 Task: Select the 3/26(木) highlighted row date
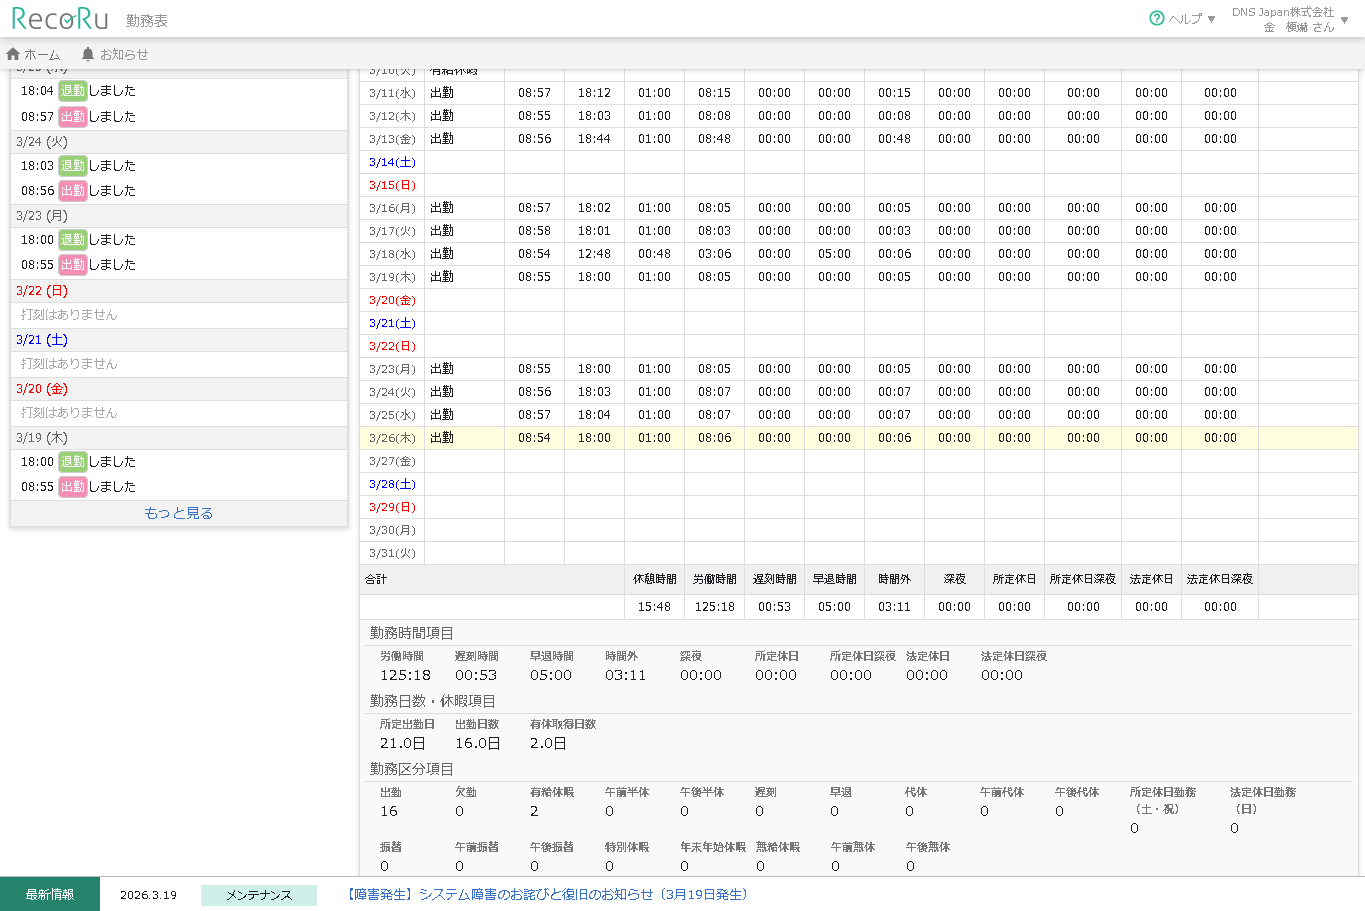[x=392, y=438]
